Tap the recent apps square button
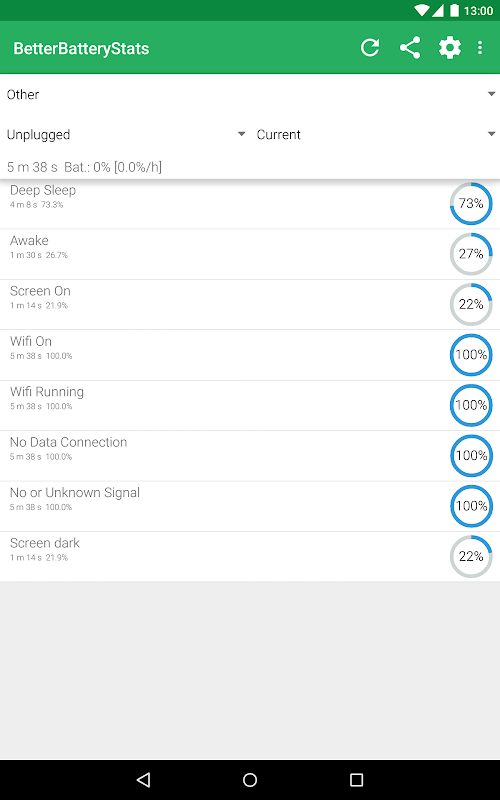The image size is (500, 800). point(356,780)
